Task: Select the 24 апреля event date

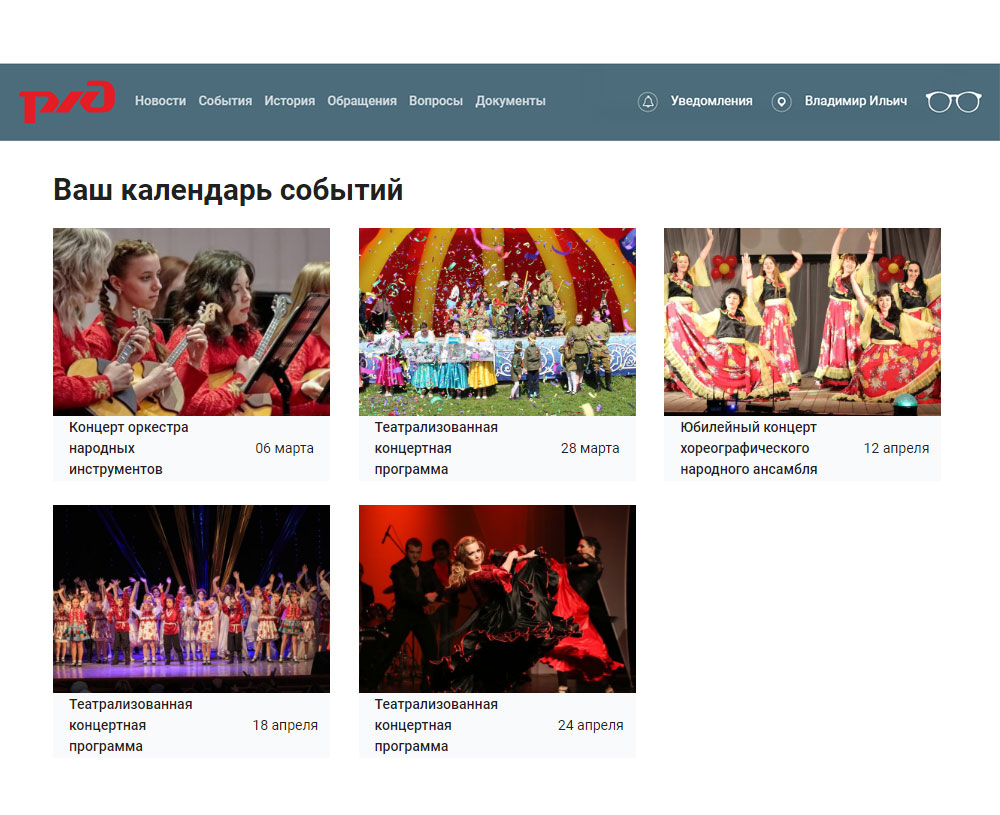Action: tap(590, 725)
